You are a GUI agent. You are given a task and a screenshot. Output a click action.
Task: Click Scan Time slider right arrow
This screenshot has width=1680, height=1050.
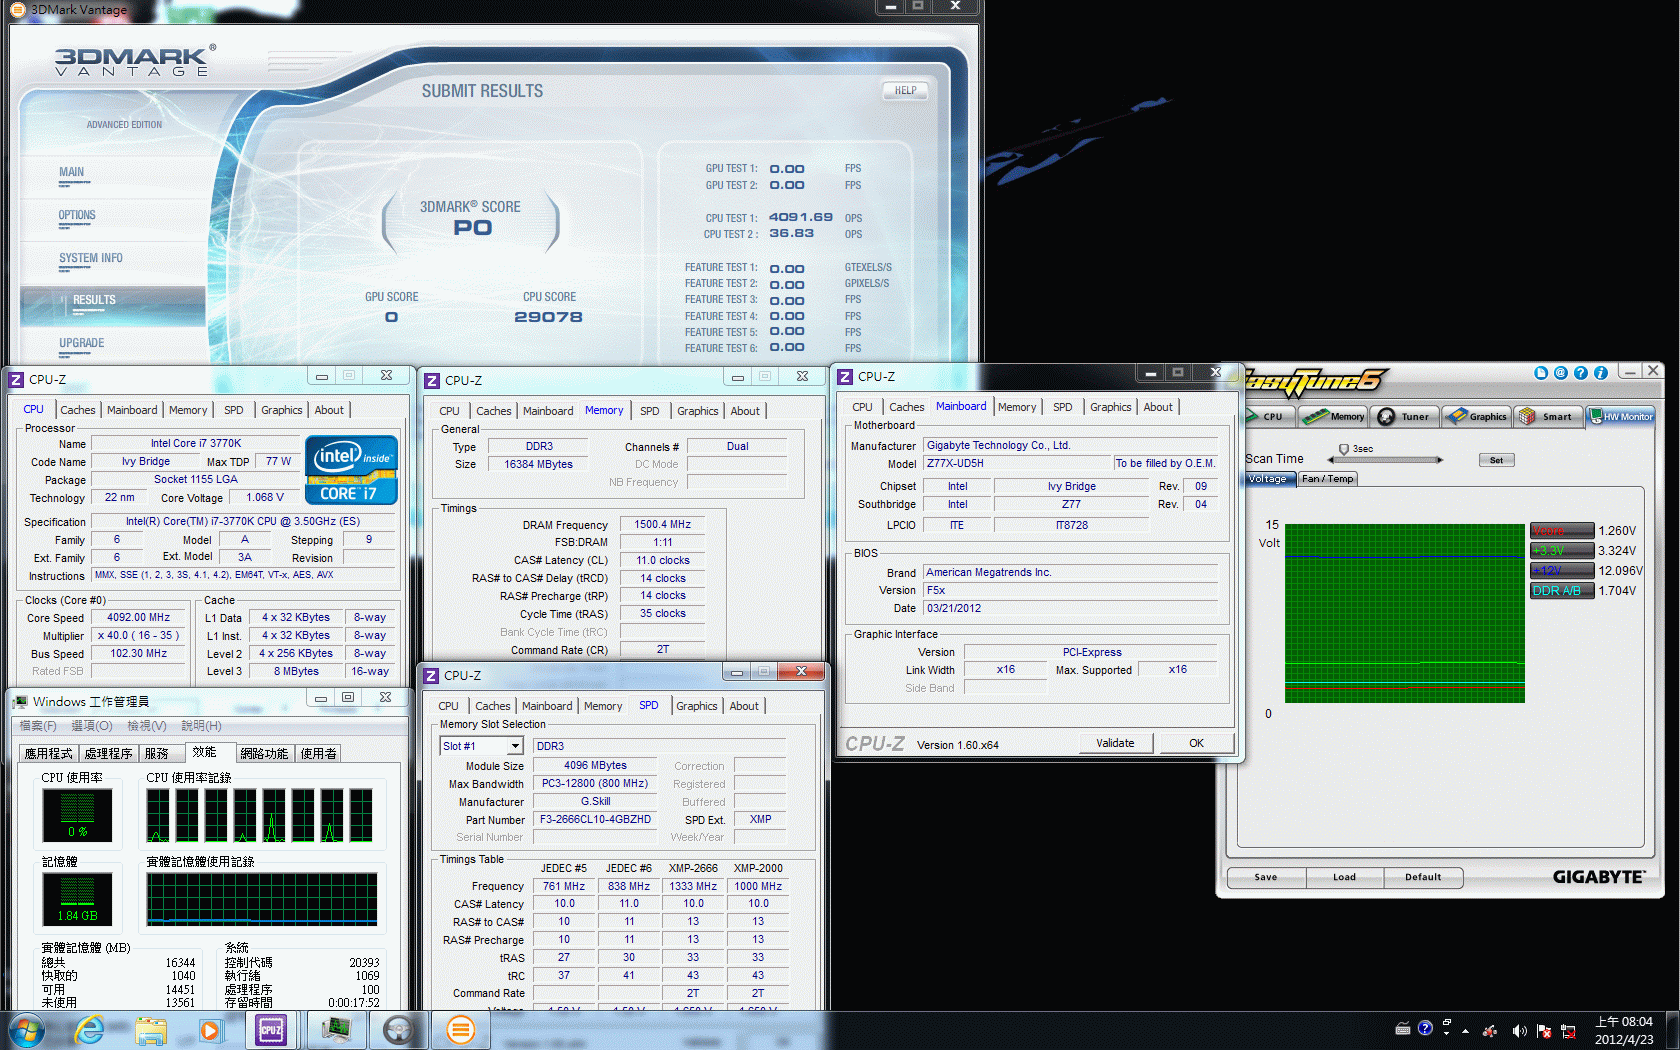click(x=1440, y=460)
